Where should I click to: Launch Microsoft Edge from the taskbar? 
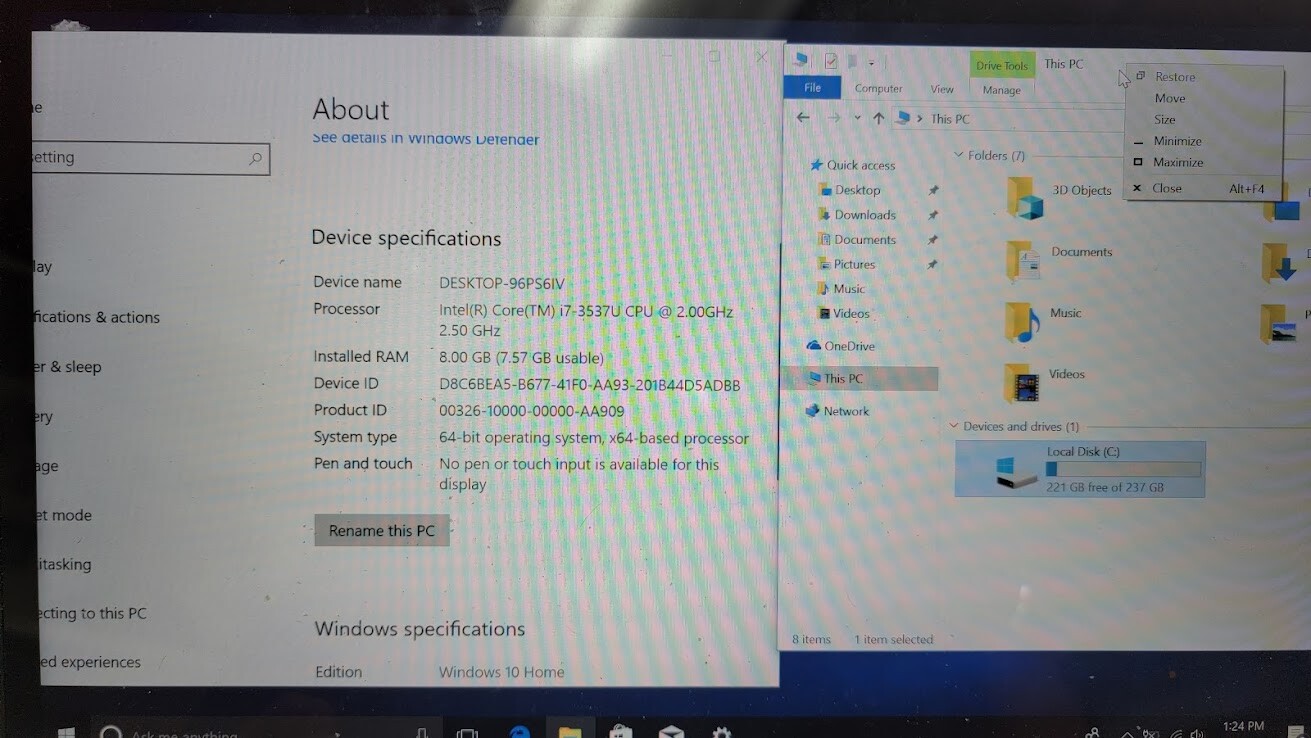tap(519, 733)
